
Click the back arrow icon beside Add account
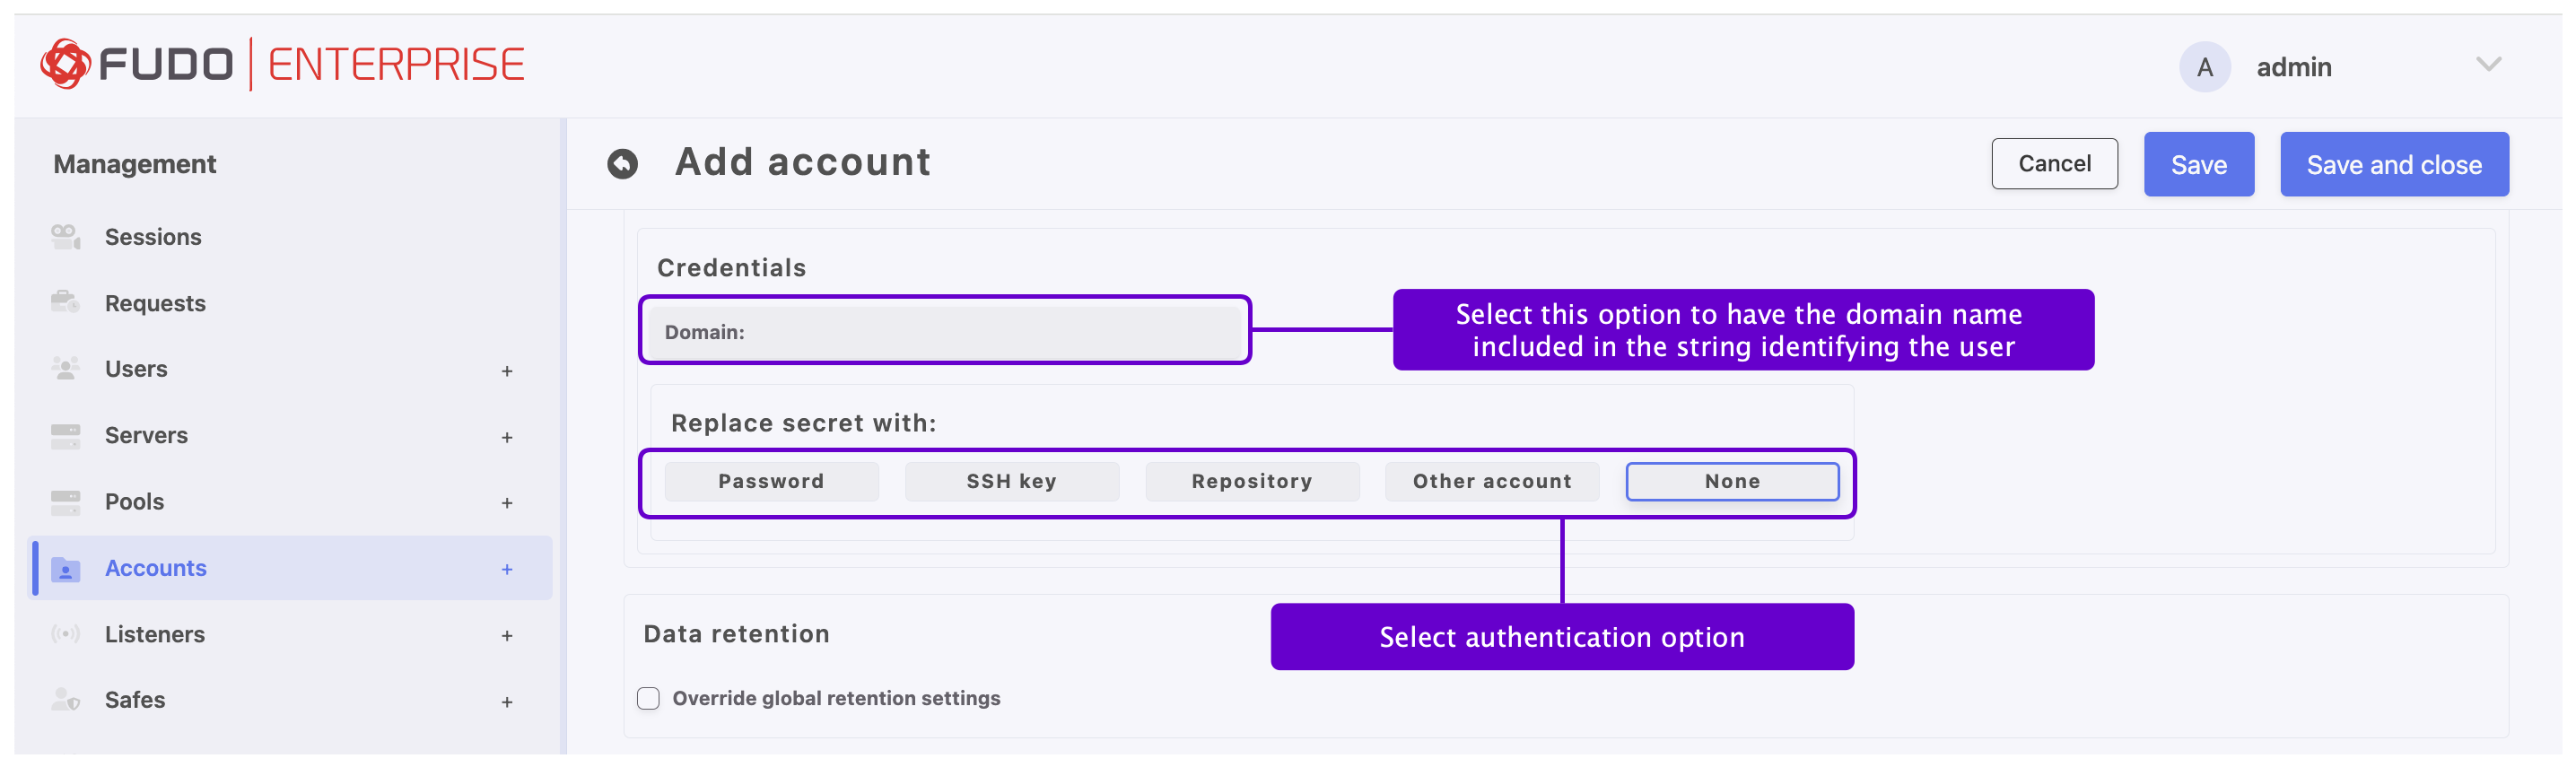pos(622,164)
